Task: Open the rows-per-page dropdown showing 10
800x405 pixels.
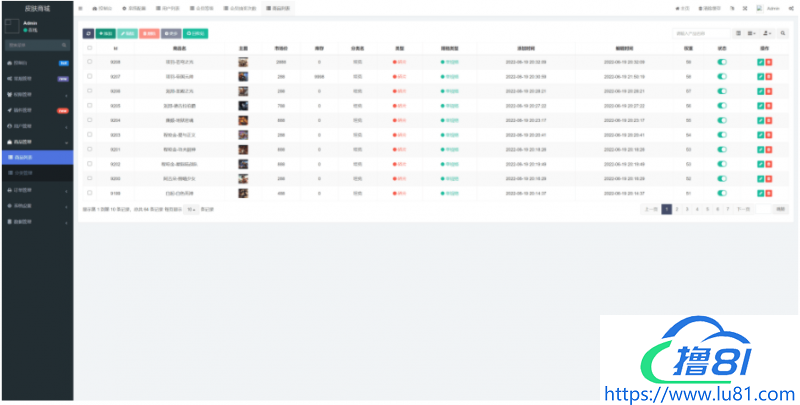Action: (191, 209)
